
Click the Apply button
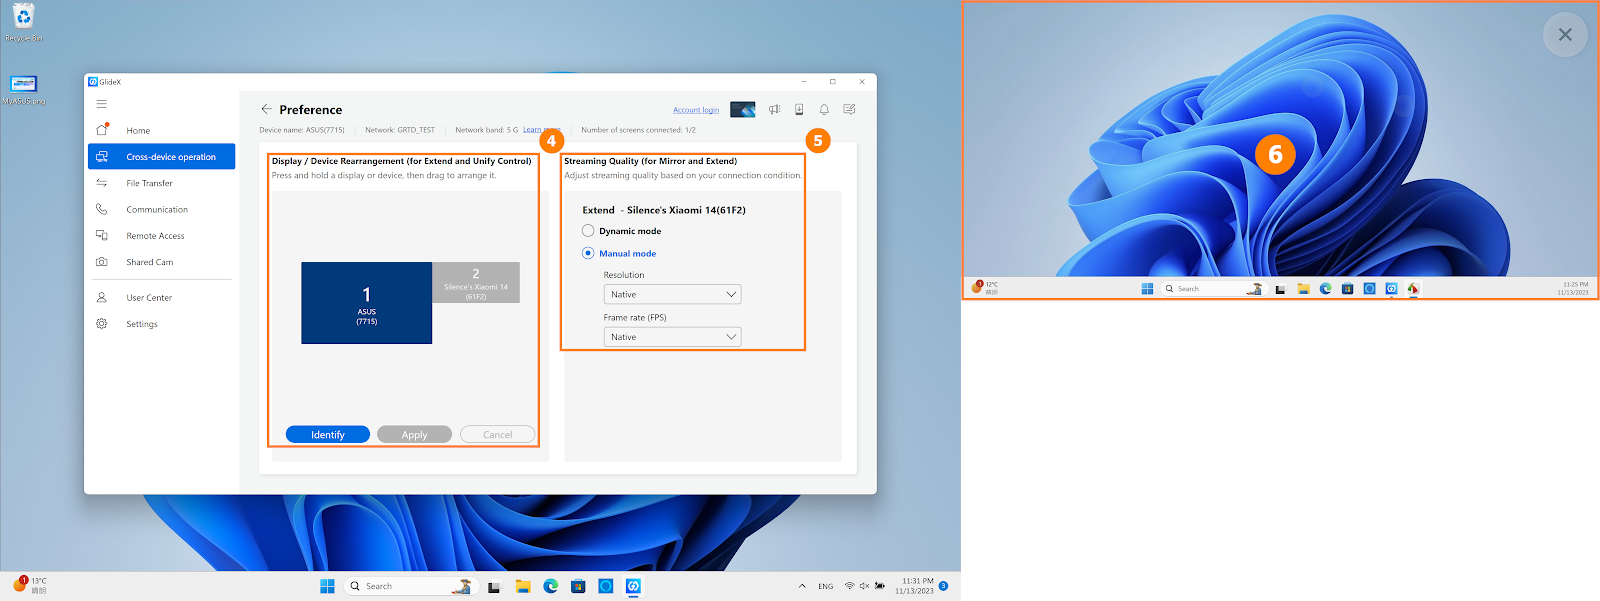tap(414, 434)
